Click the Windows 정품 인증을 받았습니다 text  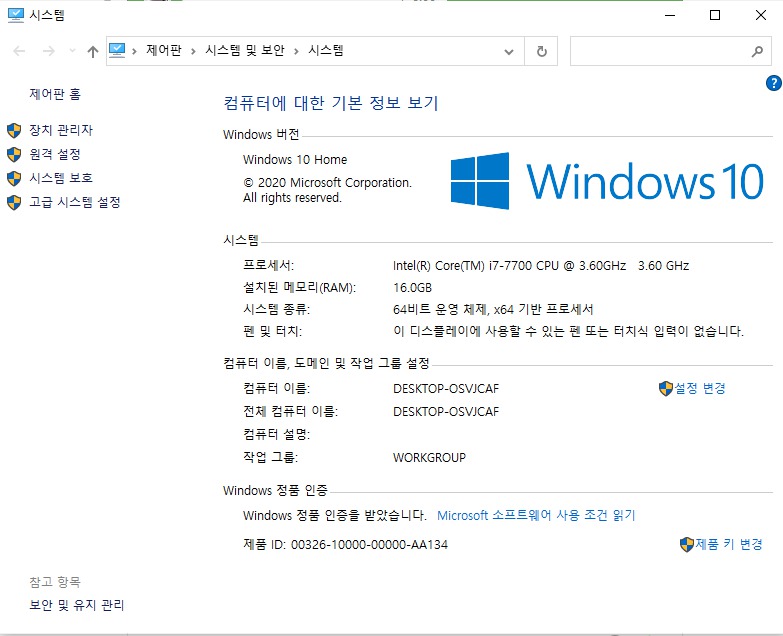(x=335, y=515)
